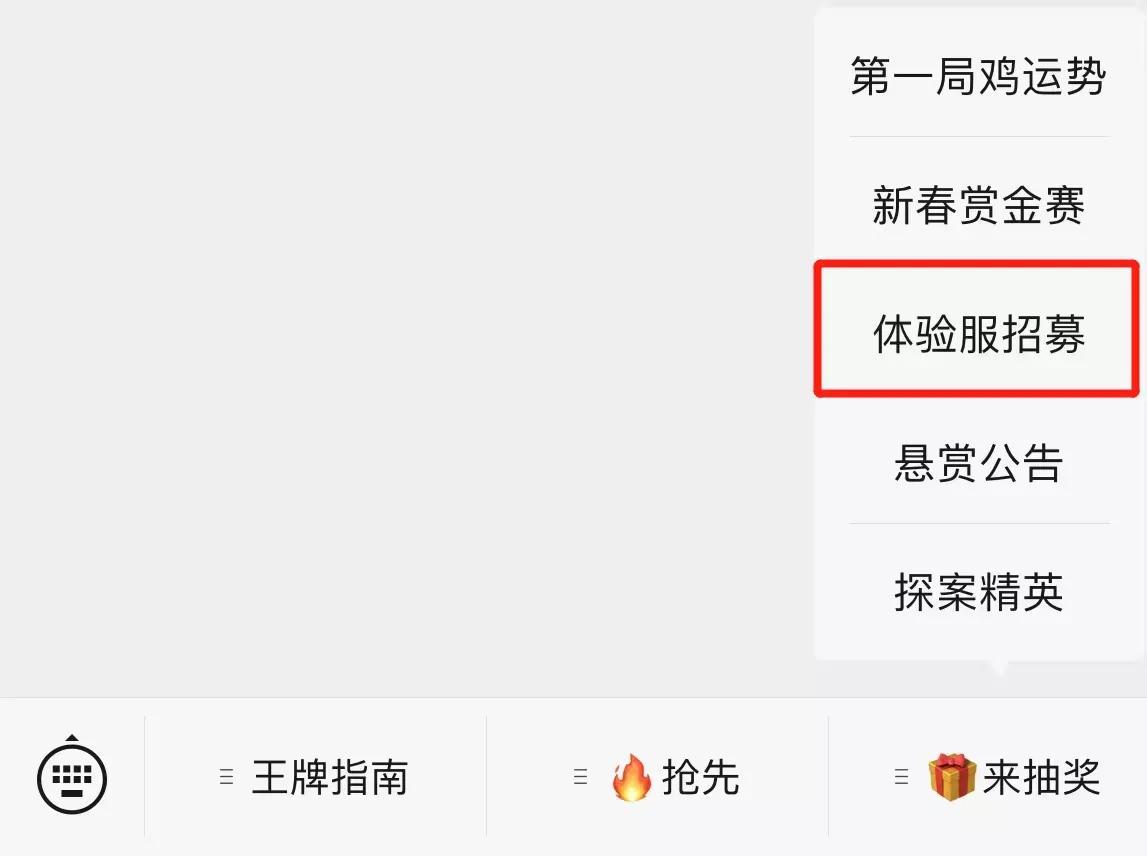Open the 第一局鸡运势 submenu entry

[x=978, y=75]
